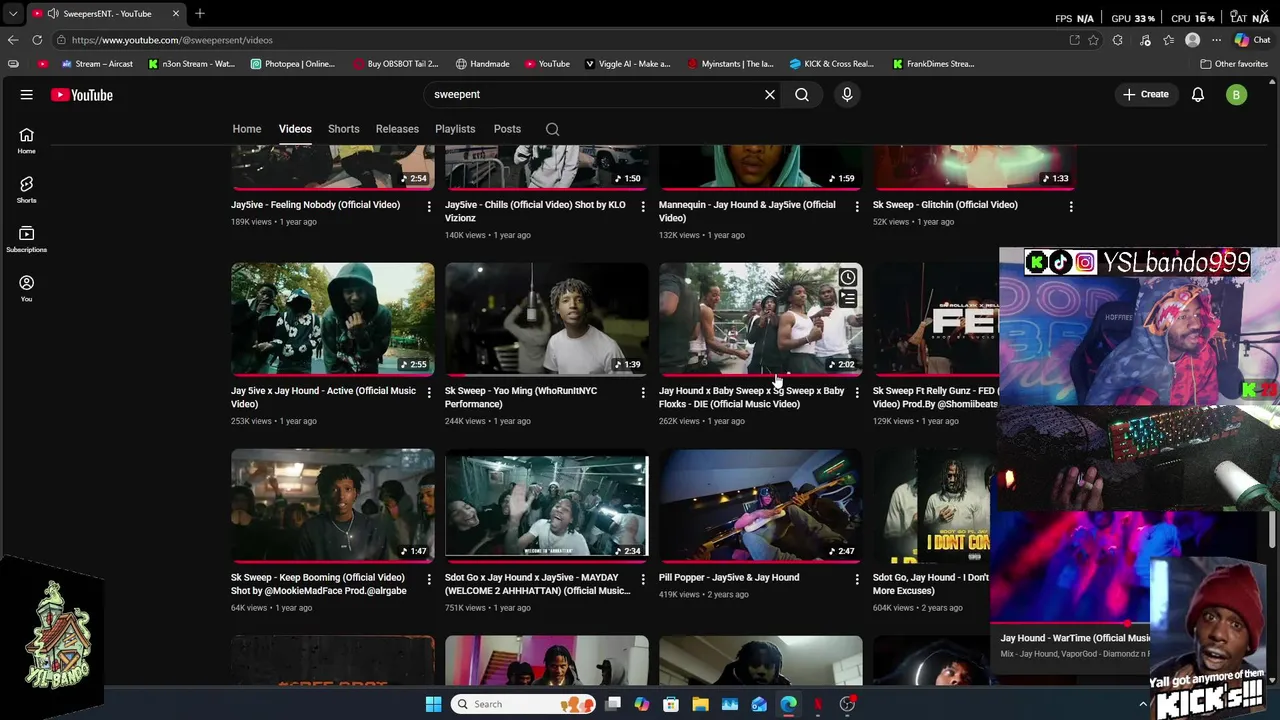Select the Videos channel tab
This screenshot has width=1280, height=720.
(295, 129)
